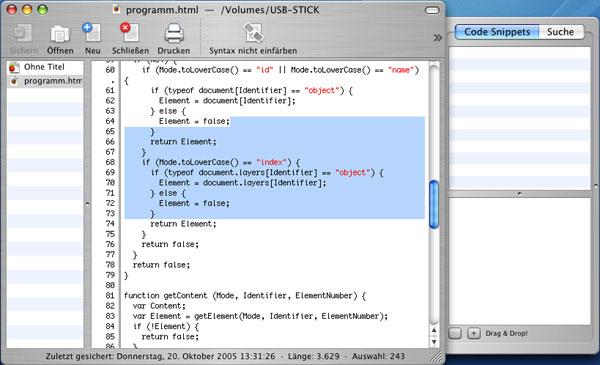Click window resize grip corner
The image size is (600, 365).
click(436, 357)
